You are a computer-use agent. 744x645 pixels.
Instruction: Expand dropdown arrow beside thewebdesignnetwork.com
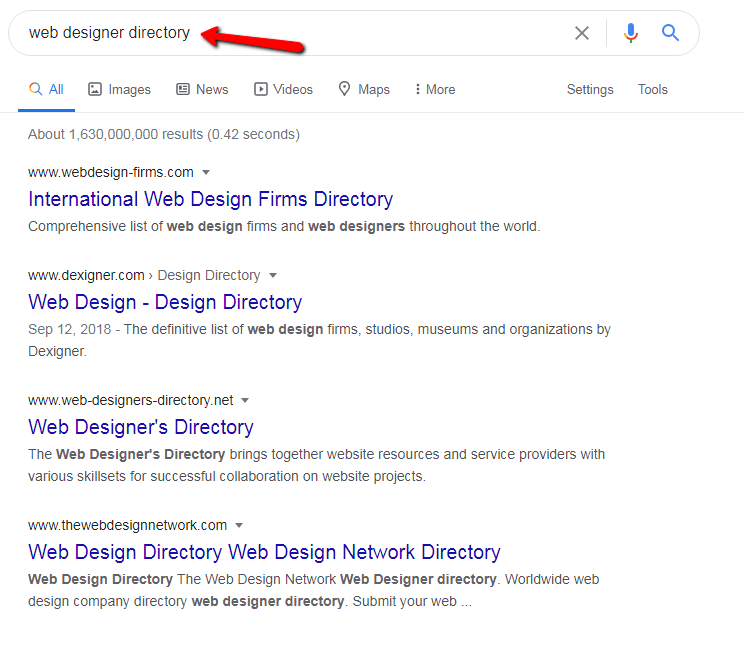pyautogui.click(x=239, y=525)
